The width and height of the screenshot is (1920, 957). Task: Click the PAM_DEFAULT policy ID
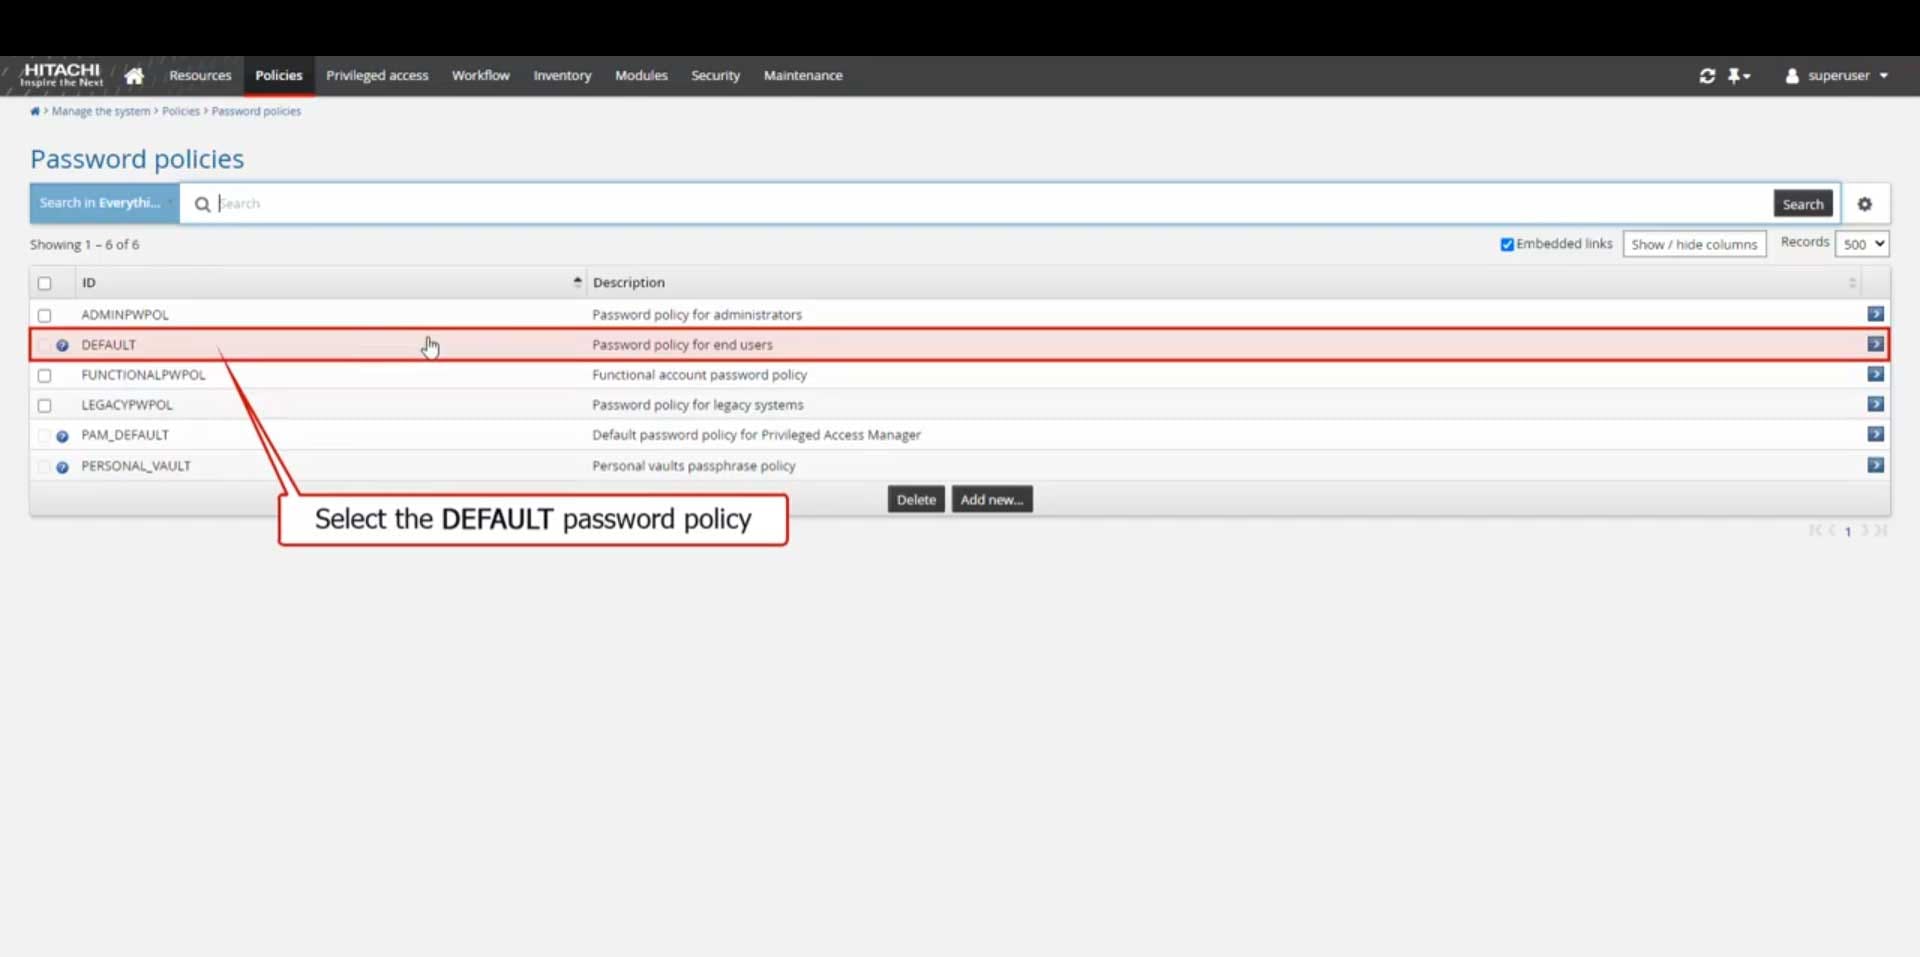(125, 435)
